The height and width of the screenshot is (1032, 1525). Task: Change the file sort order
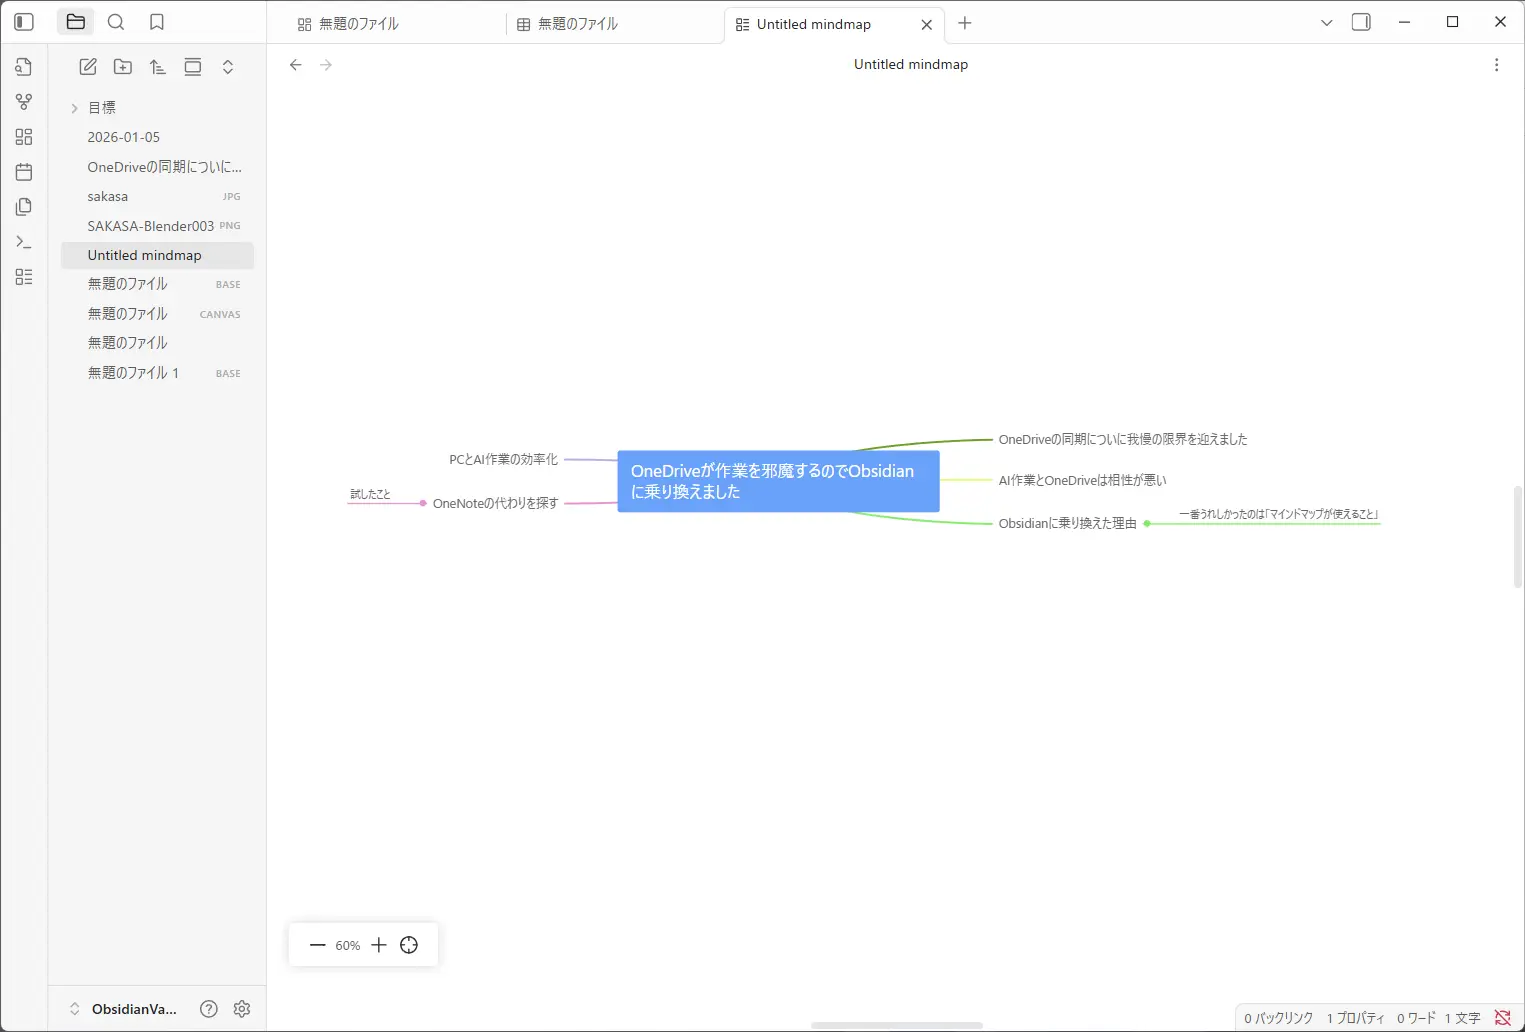(x=158, y=67)
